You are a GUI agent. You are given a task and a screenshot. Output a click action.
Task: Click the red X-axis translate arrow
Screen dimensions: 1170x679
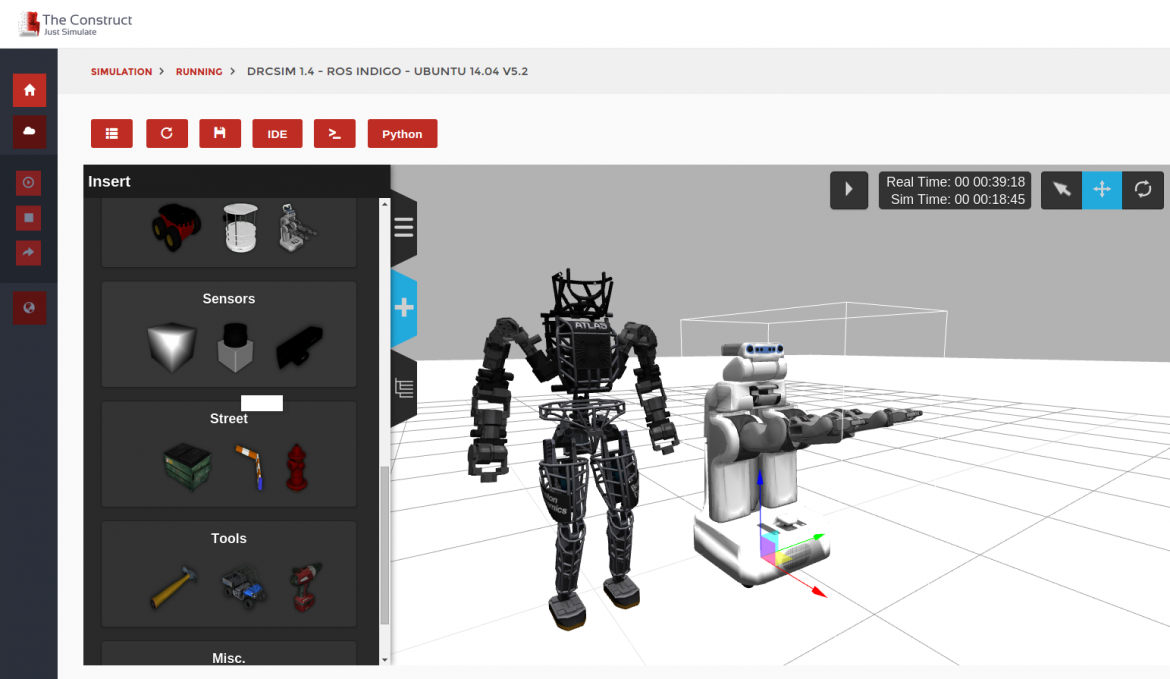pyautogui.click(x=818, y=591)
